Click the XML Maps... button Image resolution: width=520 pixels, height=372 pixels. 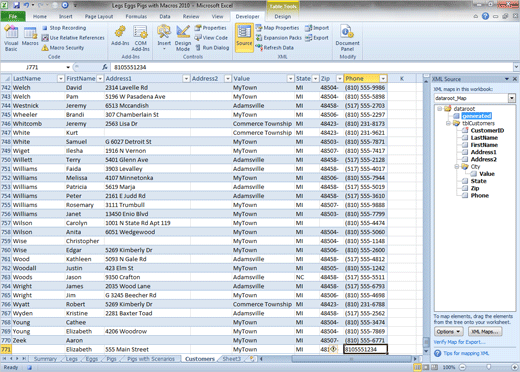(485, 332)
